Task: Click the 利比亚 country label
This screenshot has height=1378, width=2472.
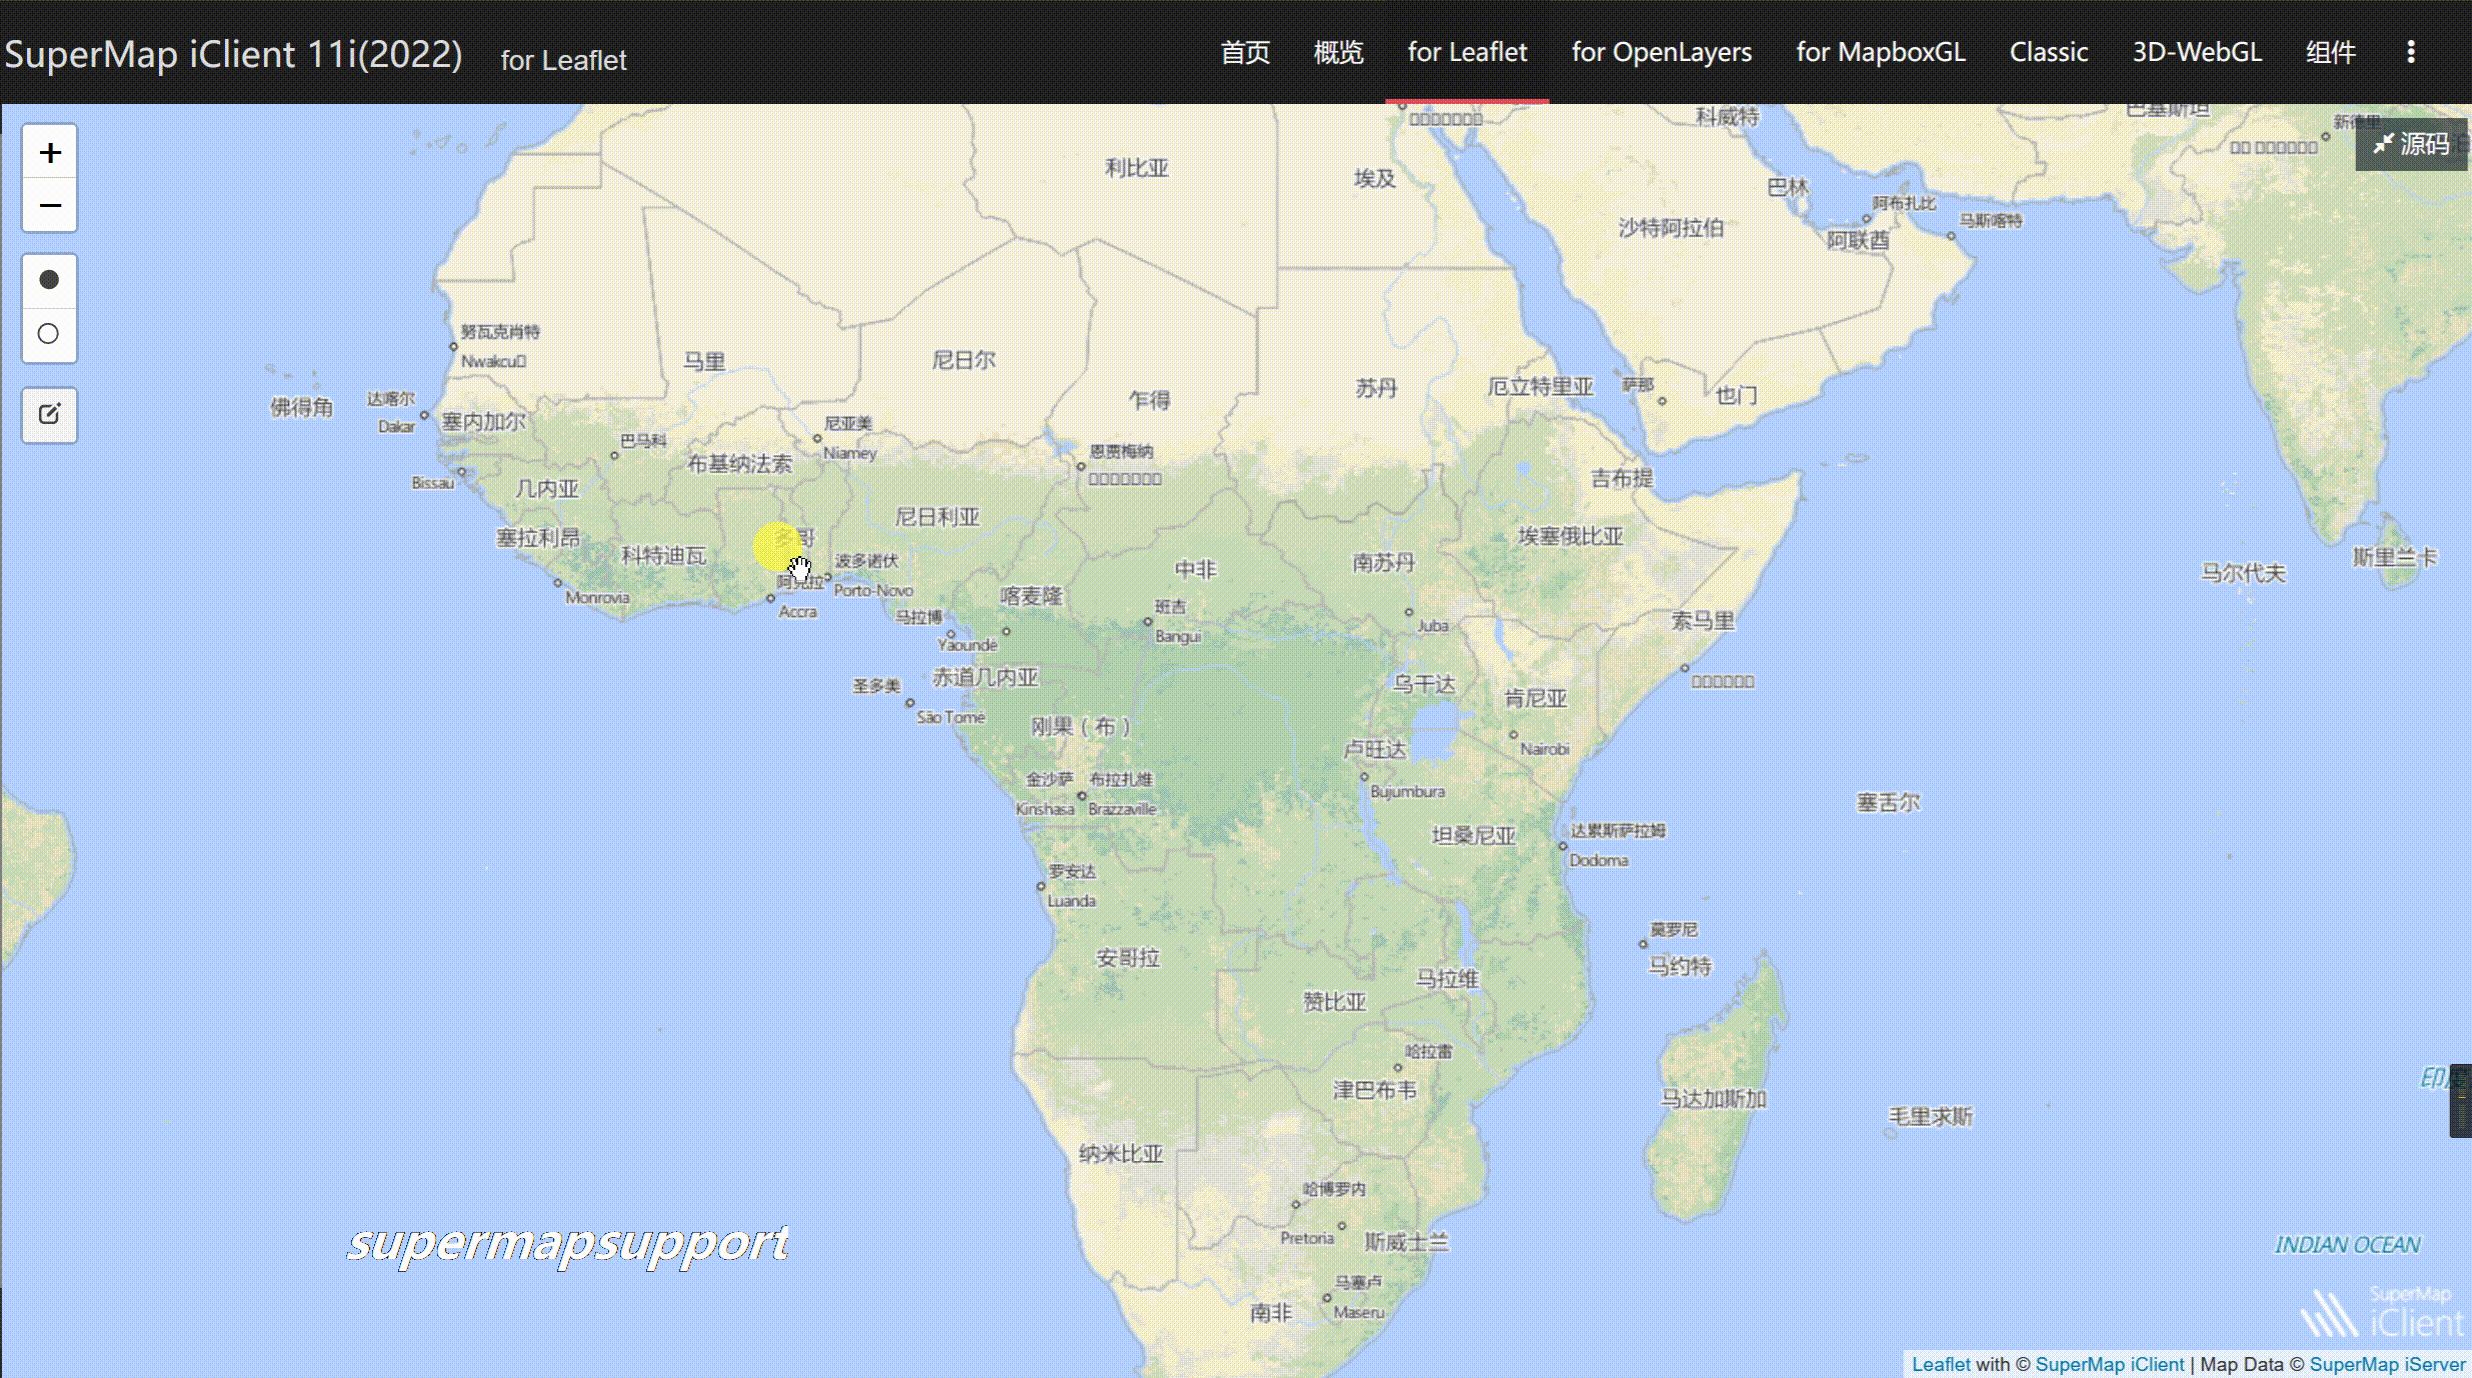Action: point(1136,168)
